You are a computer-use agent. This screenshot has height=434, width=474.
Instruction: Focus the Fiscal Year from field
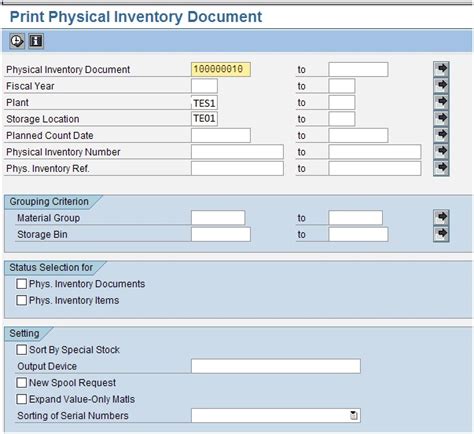coord(204,86)
